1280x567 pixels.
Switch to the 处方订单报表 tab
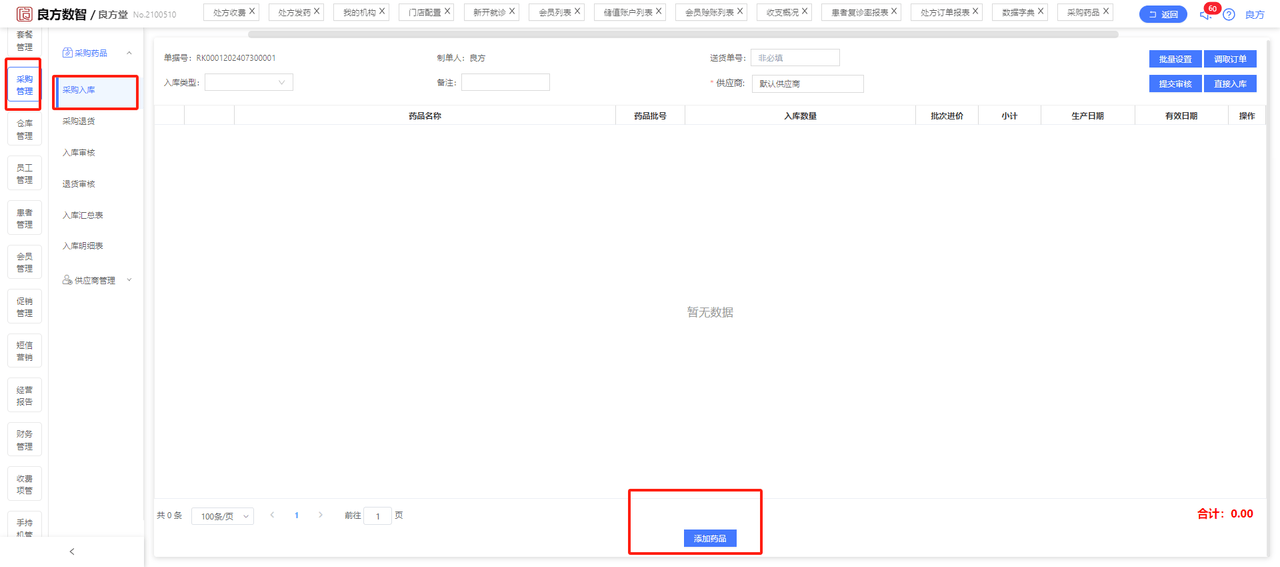(x=945, y=13)
